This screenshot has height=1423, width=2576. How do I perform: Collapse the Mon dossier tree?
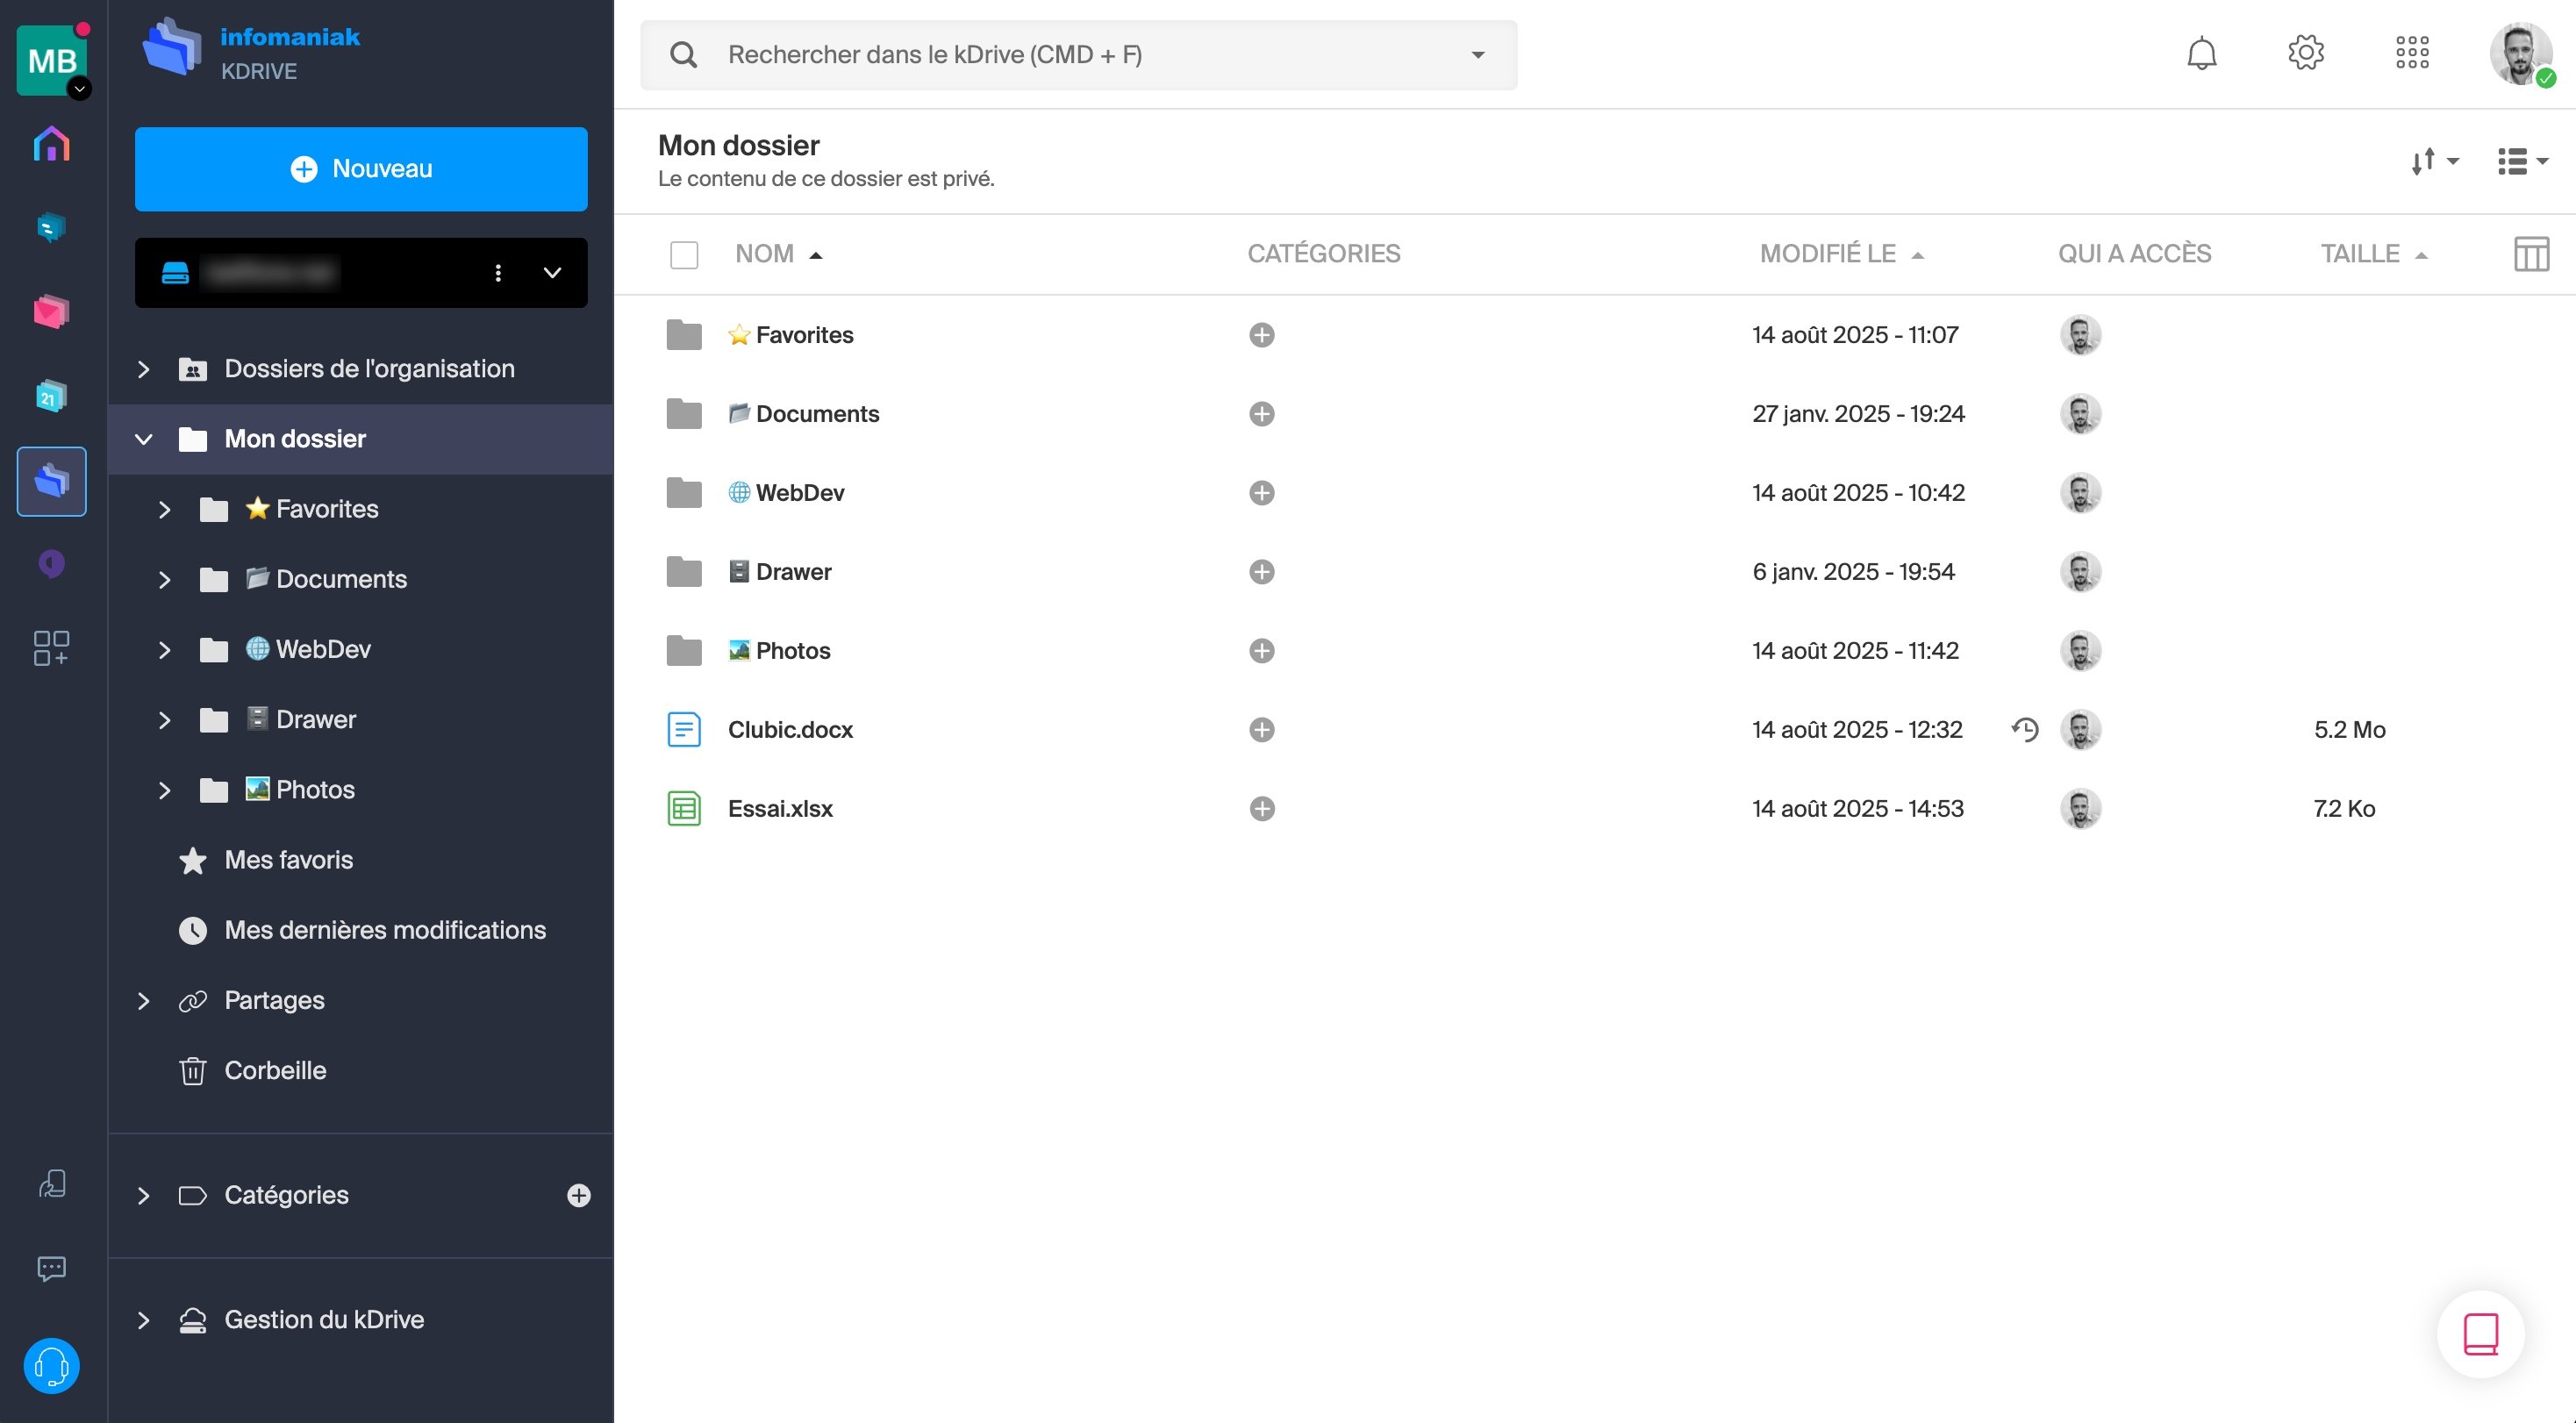point(144,439)
